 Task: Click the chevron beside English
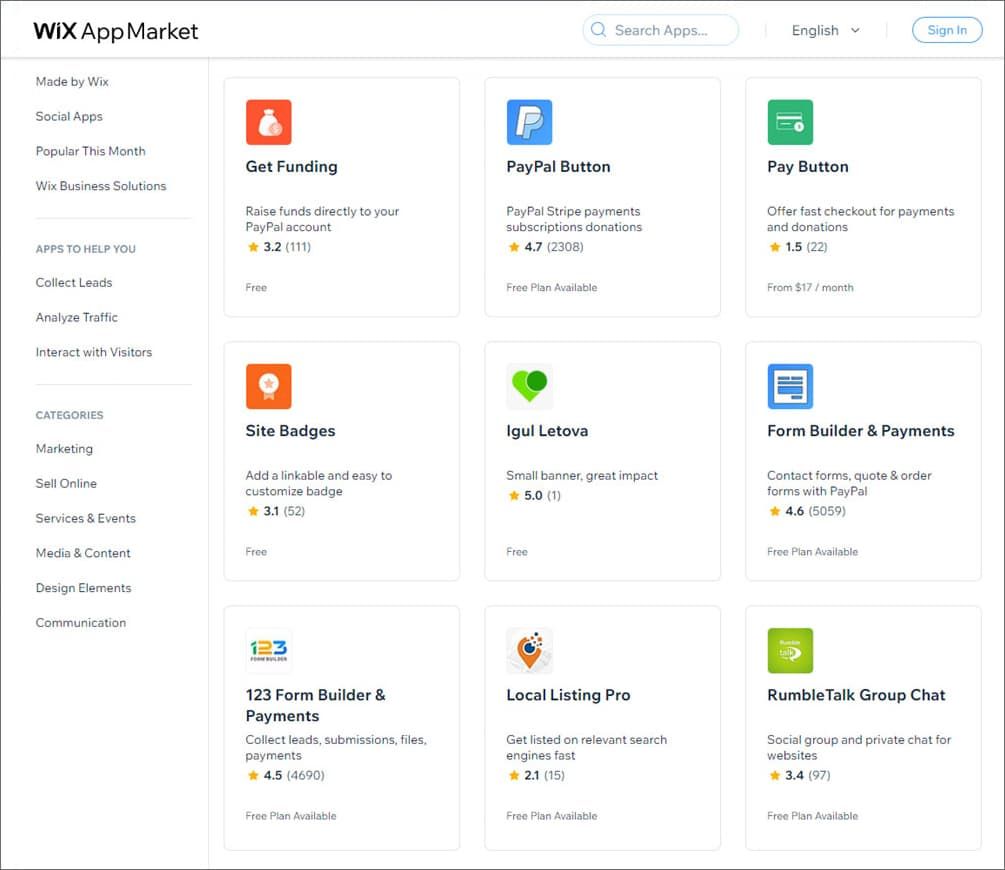pyautogui.click(x=855, y=30)
